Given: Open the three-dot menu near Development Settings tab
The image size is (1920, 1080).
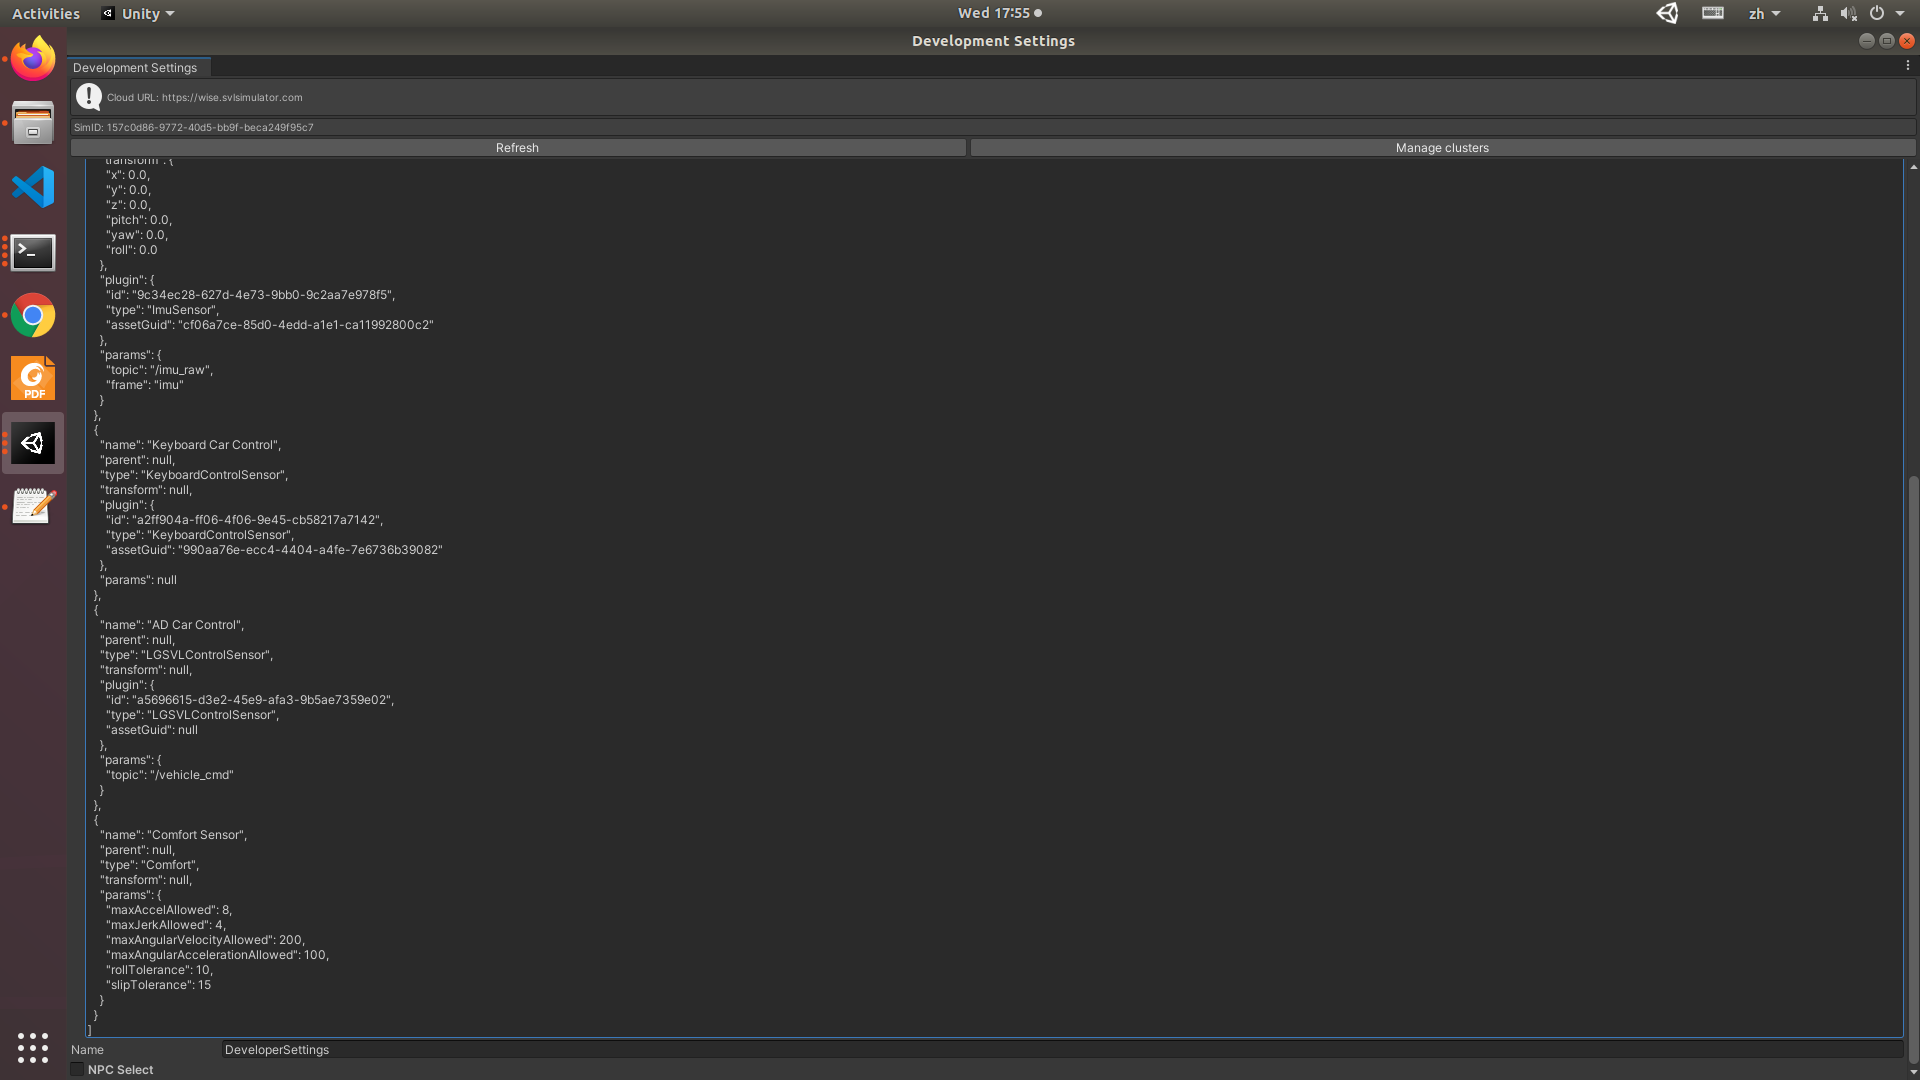Looking at the screenshot, I should [x=1908, y=66].
